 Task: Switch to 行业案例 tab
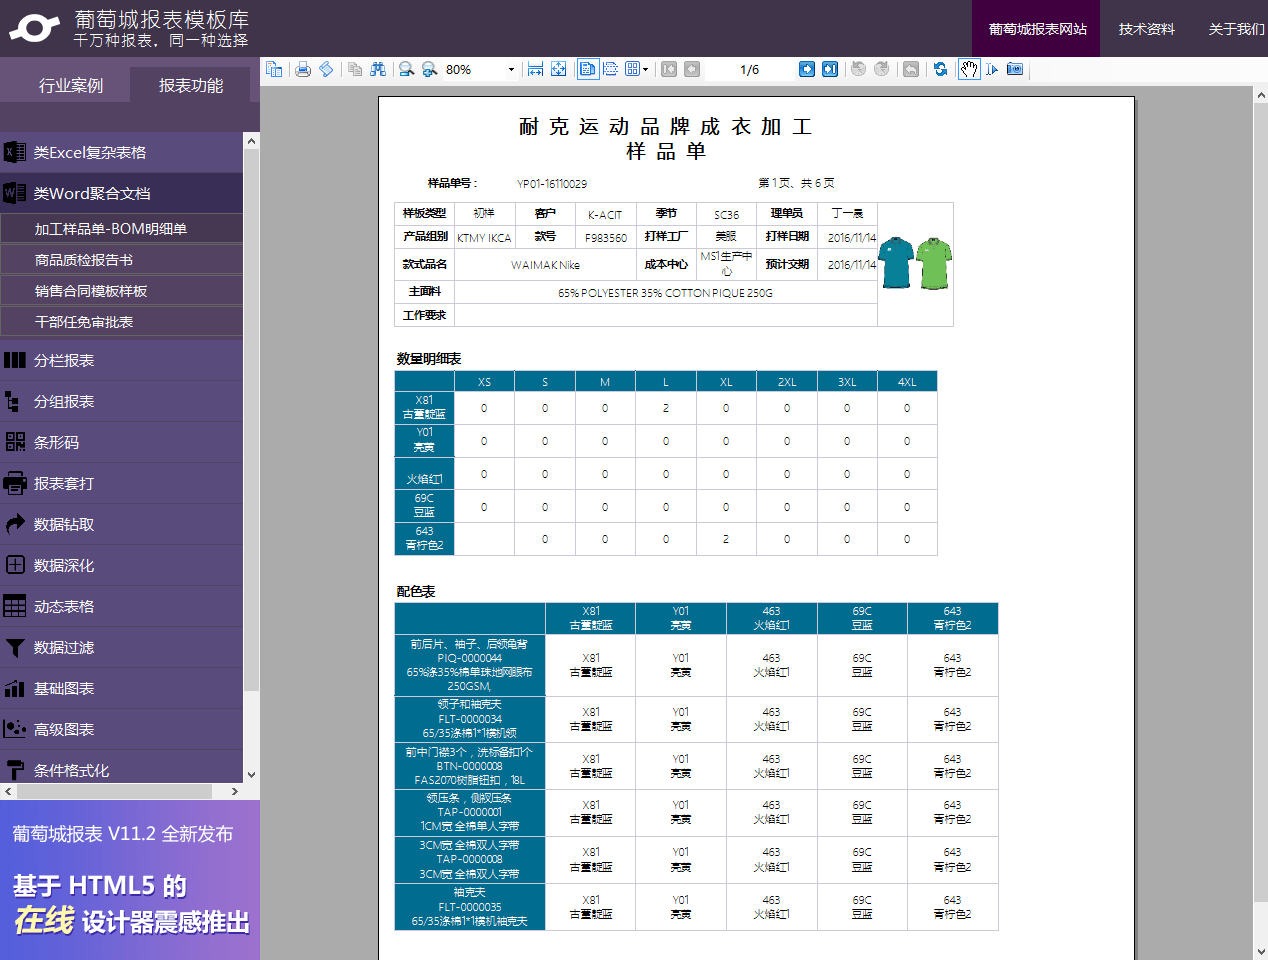pos(71,85)
